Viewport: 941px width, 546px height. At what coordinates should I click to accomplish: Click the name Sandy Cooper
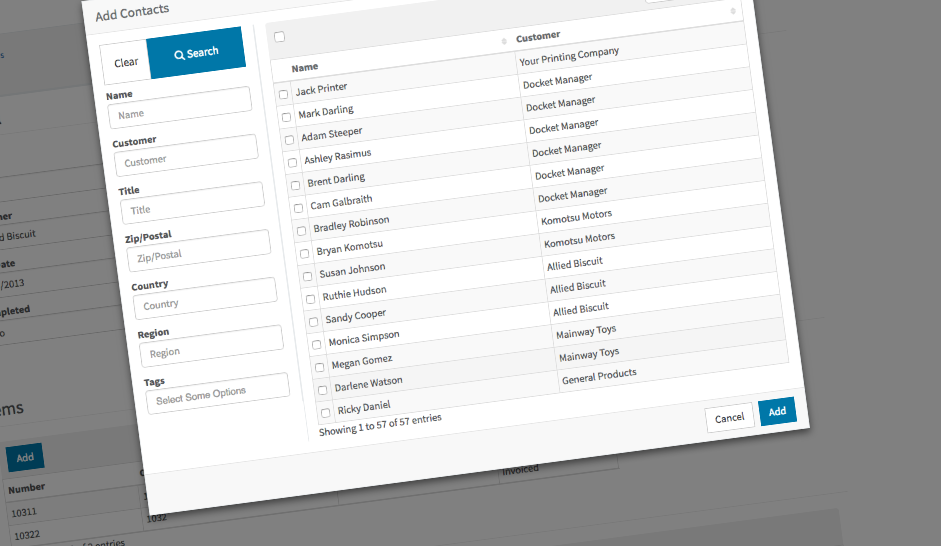[356, 316]
